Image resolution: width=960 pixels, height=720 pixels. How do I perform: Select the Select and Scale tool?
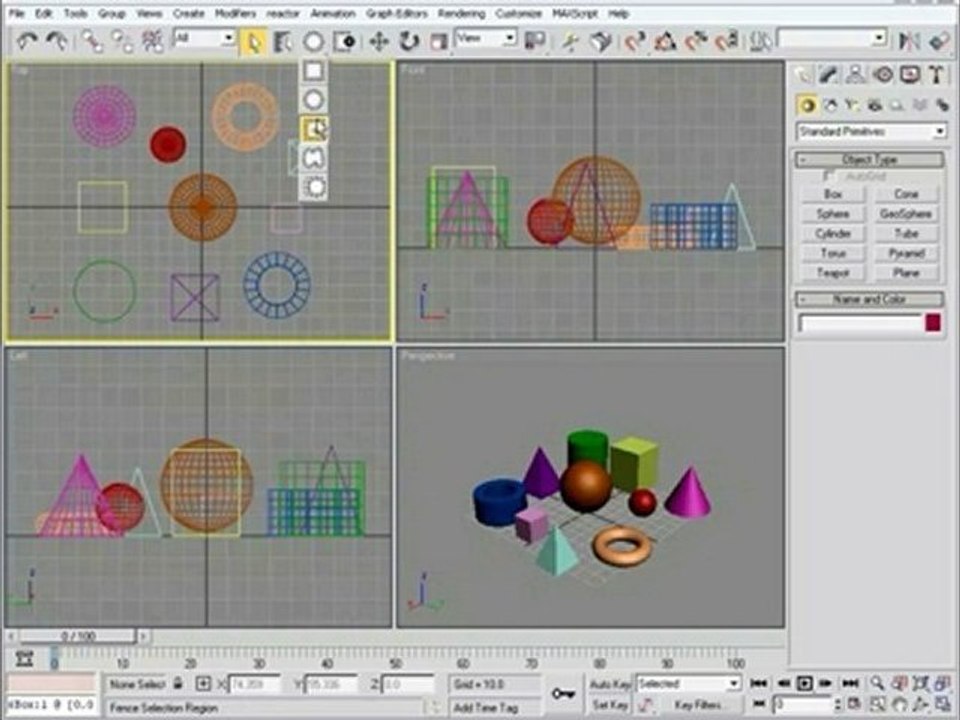click(438, 41)
